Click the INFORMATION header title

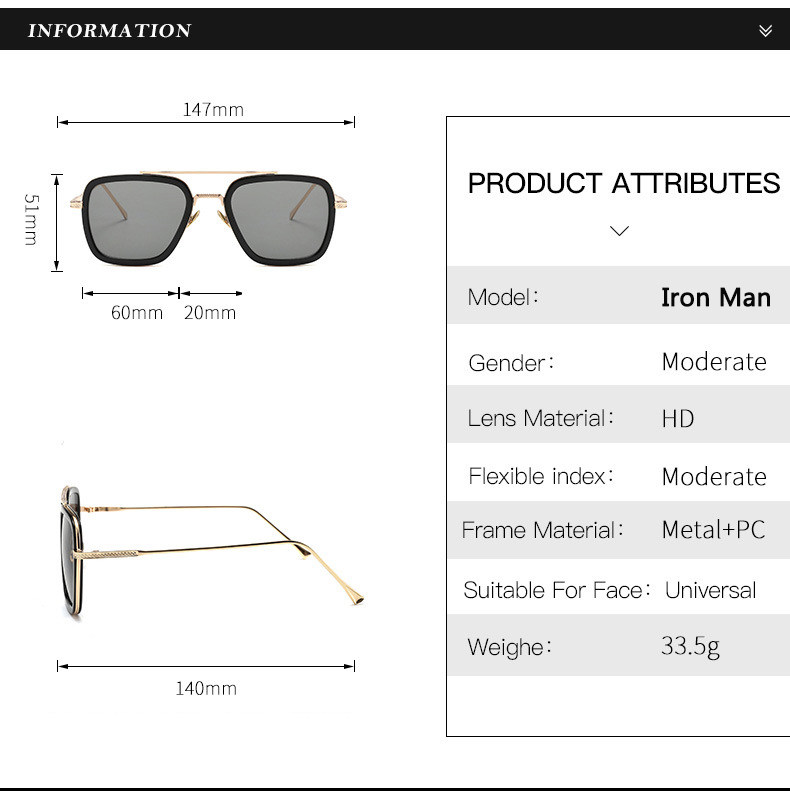(x=109, y=31)
